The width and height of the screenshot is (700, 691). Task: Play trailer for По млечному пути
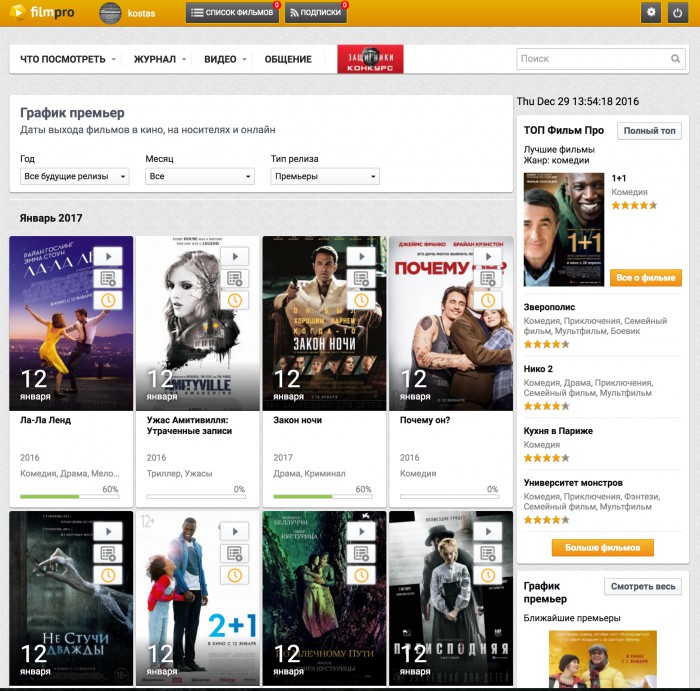point(361,531)
